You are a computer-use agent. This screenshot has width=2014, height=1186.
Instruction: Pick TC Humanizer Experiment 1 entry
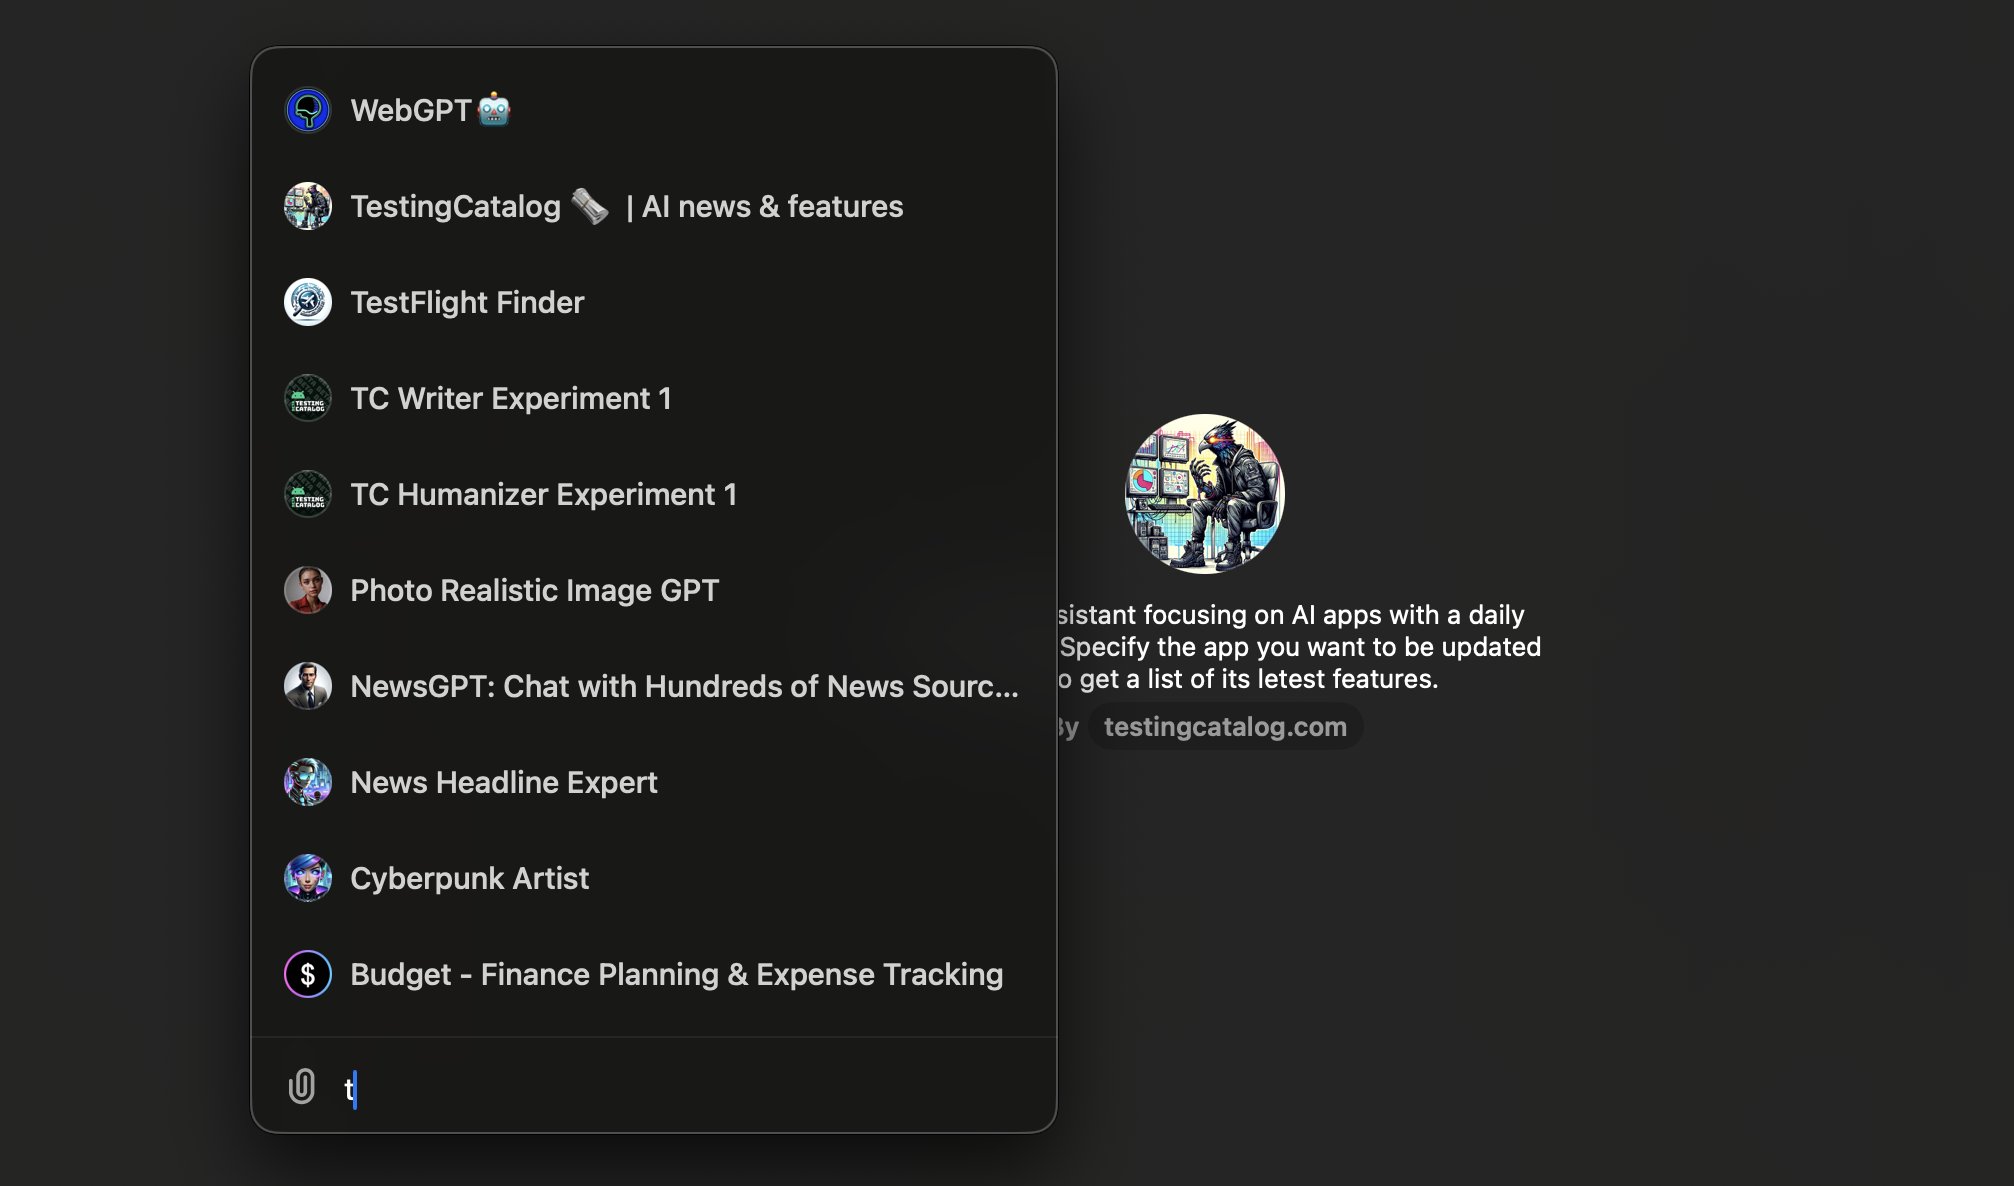click(x=654, y=494)
